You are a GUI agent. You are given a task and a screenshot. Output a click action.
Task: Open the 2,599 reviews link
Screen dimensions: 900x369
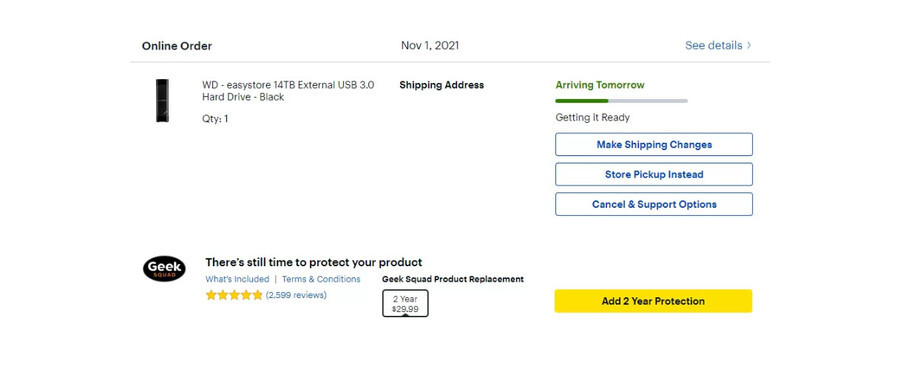(x=296, y=295)
